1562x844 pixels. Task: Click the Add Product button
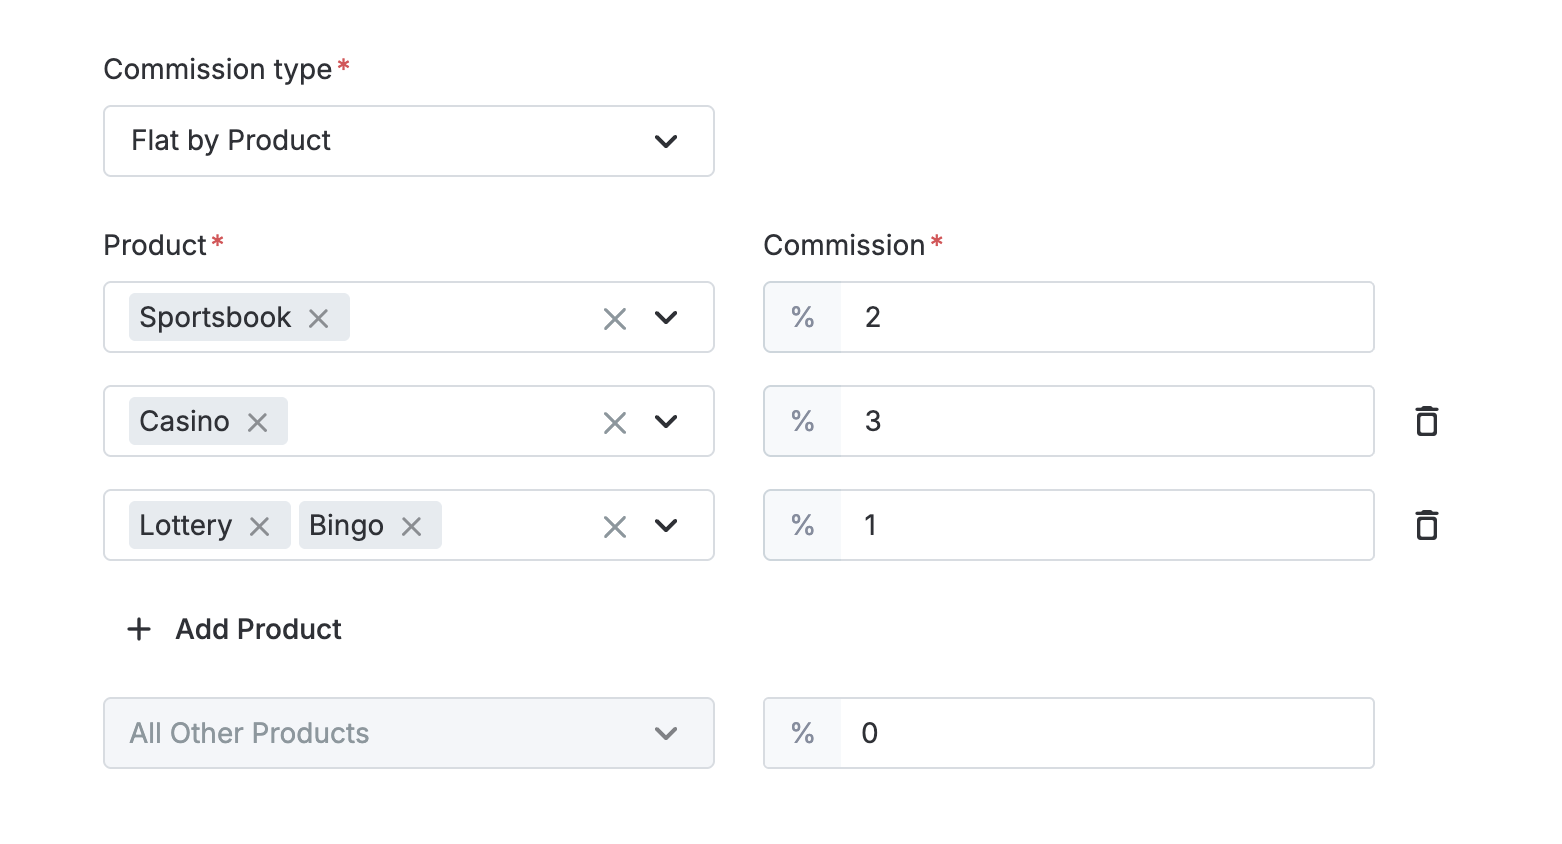click(x=234, y=629)
